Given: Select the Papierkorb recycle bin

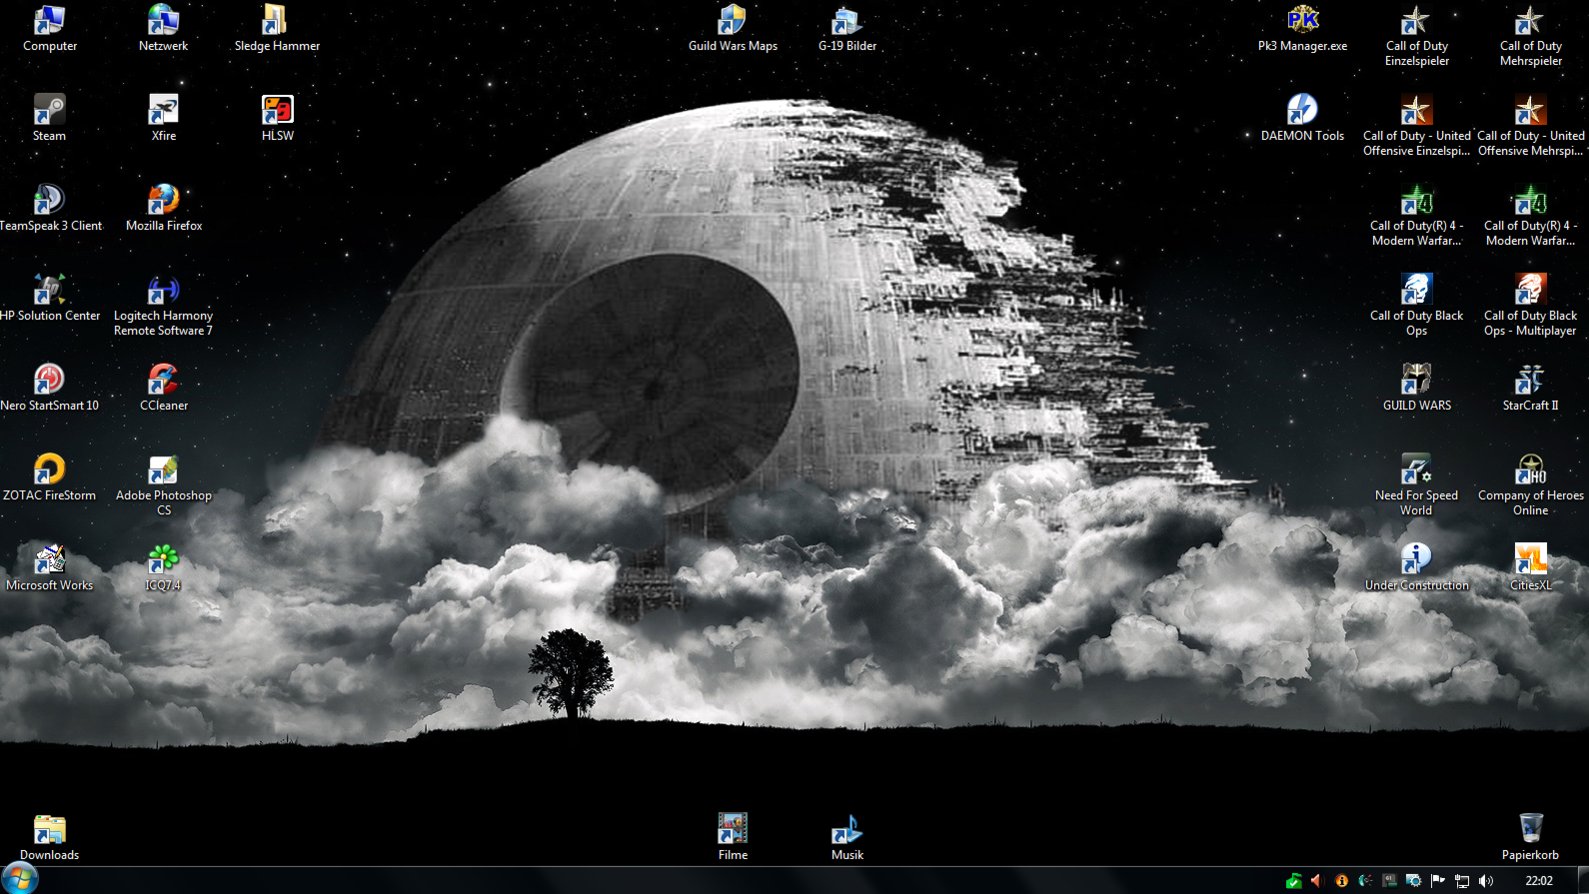Looking at the screenshot, I should click(x=1530, y=829).
